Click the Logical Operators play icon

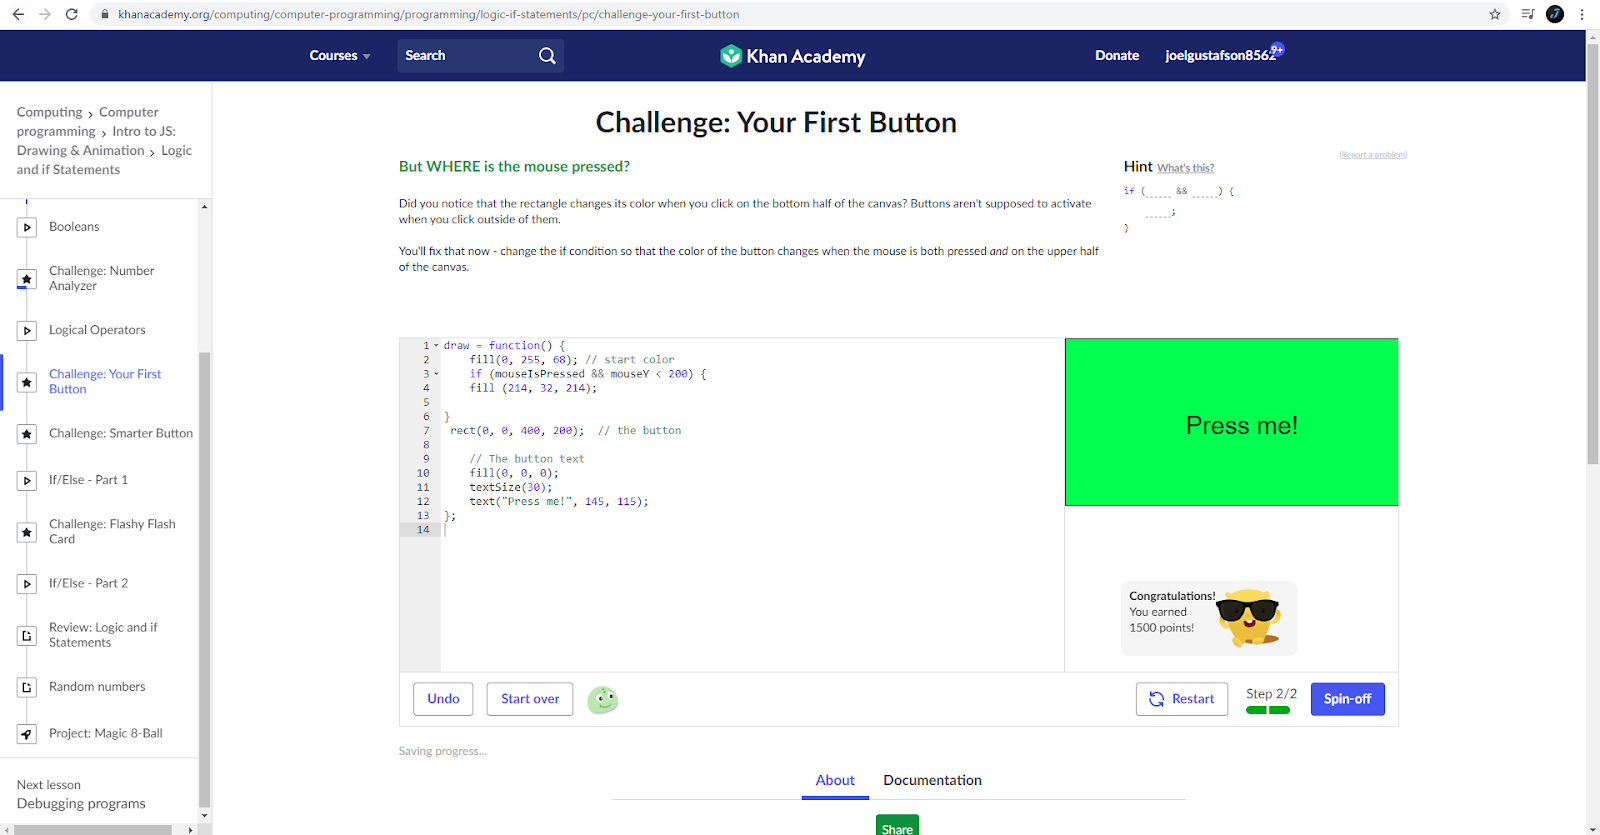click(27, 331)
